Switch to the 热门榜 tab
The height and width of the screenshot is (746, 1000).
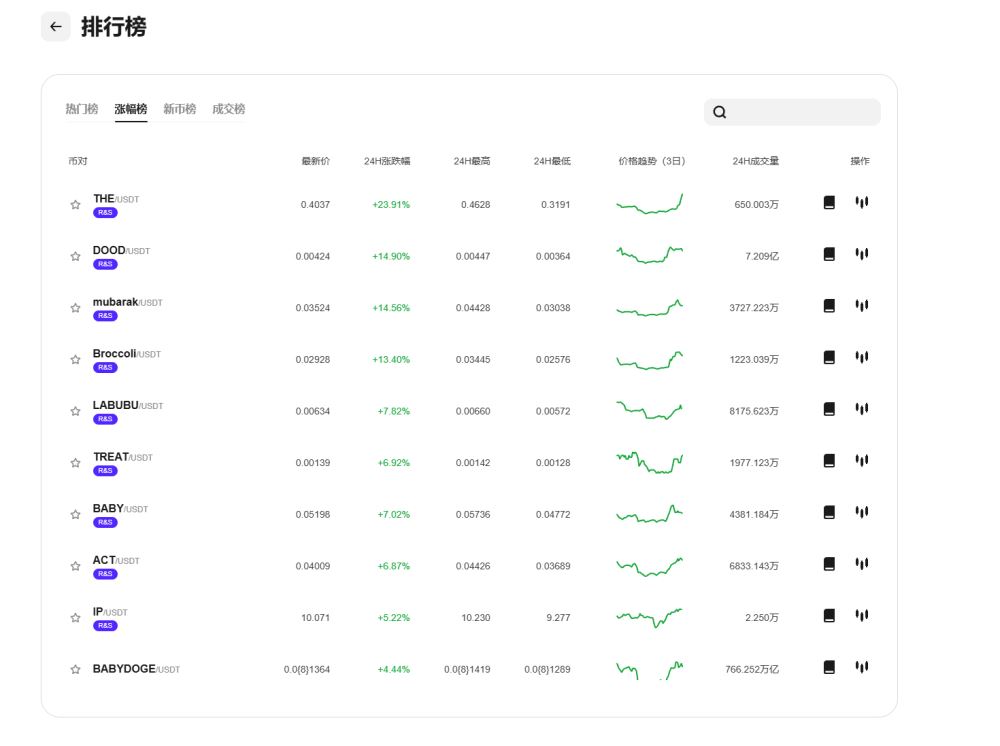80,109
